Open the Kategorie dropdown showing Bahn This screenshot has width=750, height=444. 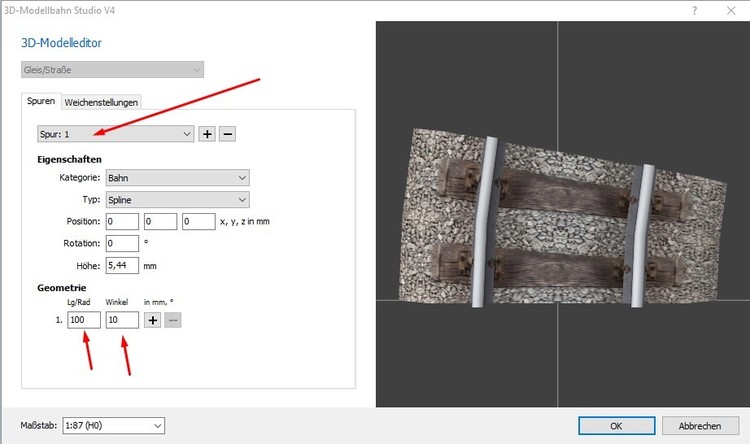tap(177, 178)
